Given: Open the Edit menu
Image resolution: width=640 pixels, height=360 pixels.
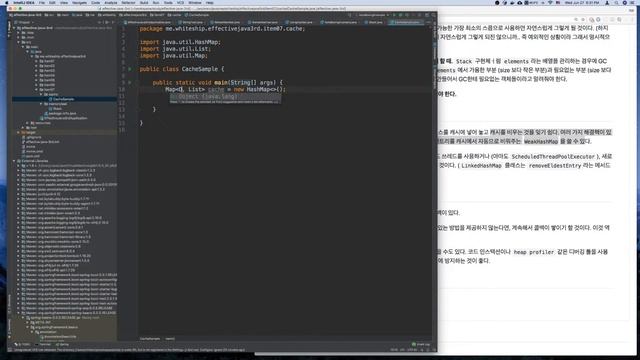Looking at the screenshot, I should coord(52,2).
